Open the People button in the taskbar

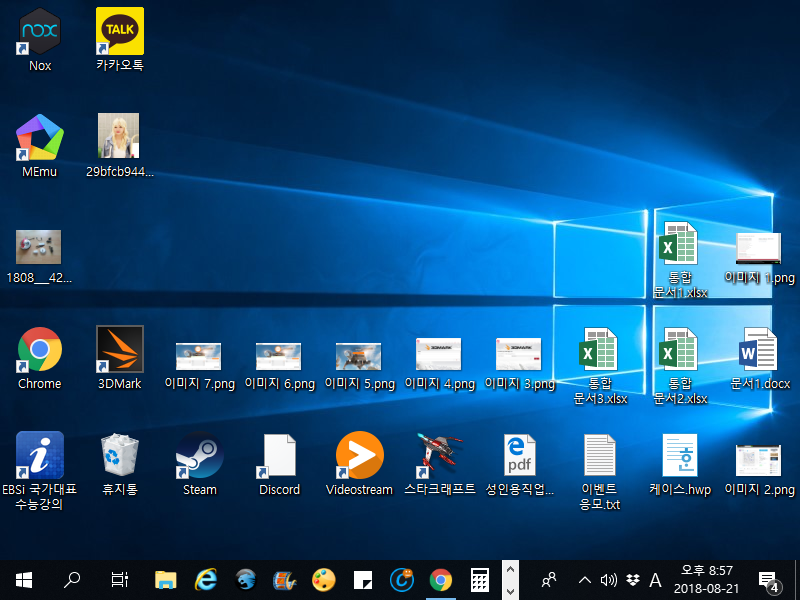point(549,580)
